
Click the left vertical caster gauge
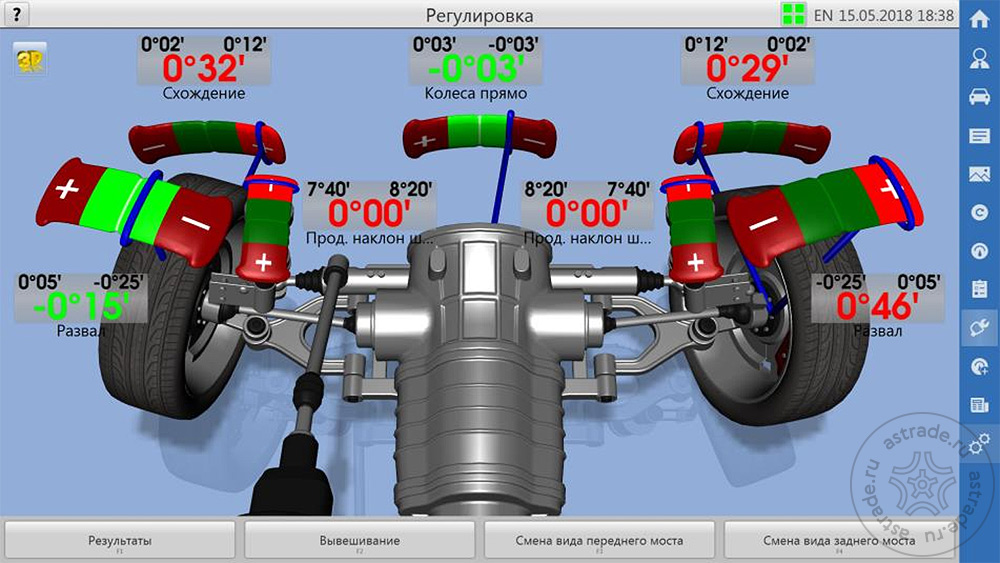coord(267,227)
